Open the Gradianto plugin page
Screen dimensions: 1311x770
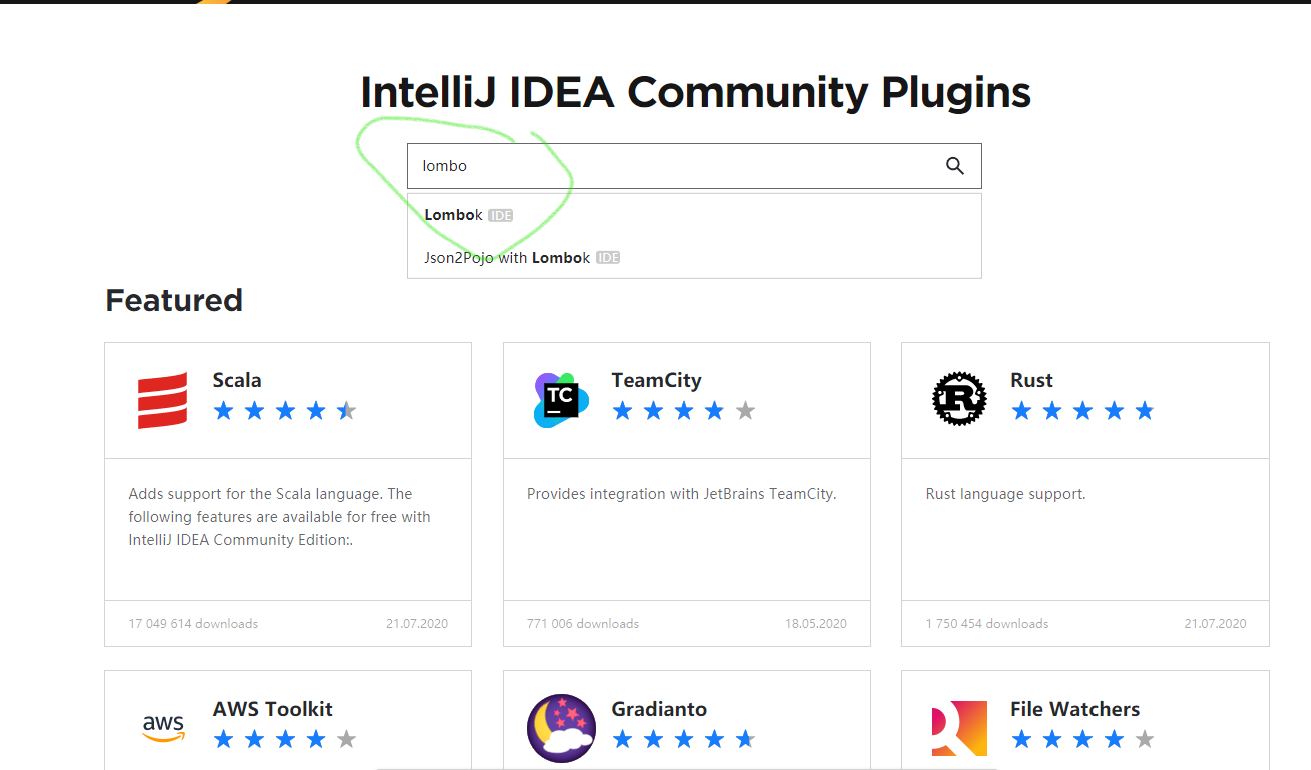point(660,709)
